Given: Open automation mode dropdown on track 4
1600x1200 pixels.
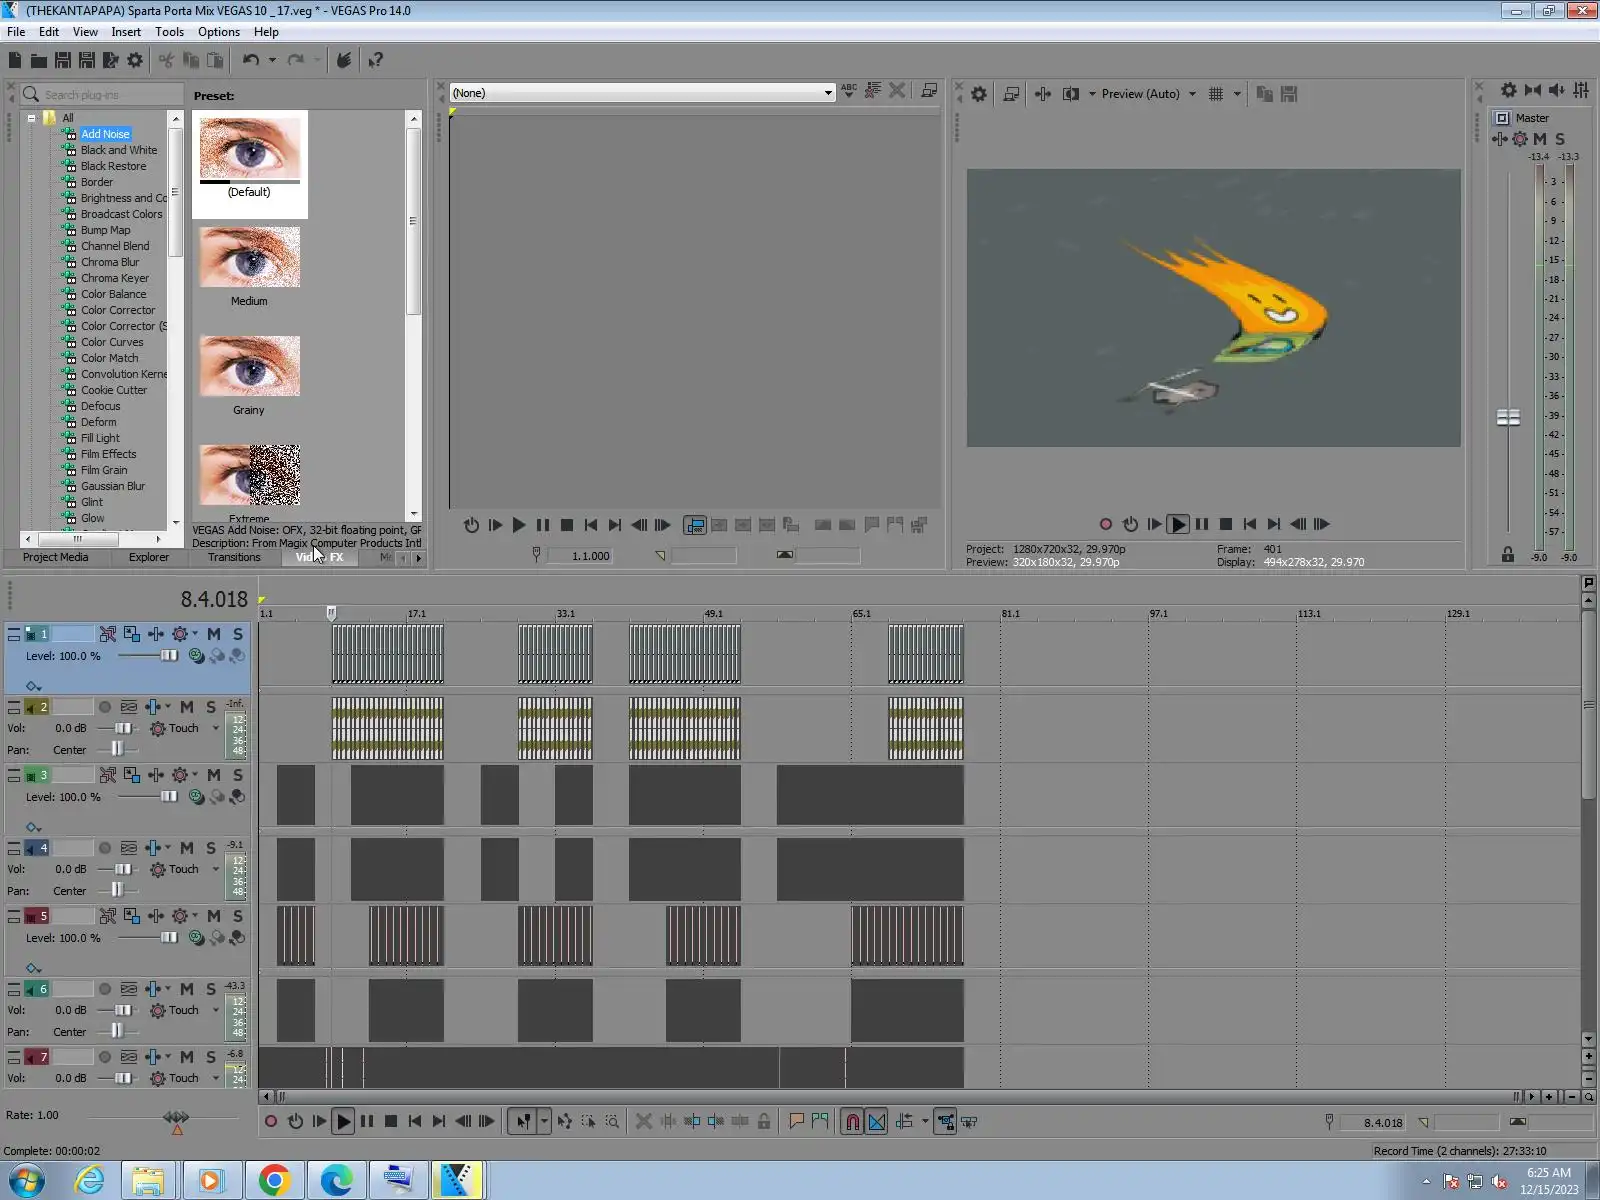Looking at the screenshot, I should pyautogui.click(x=215, y=869).
